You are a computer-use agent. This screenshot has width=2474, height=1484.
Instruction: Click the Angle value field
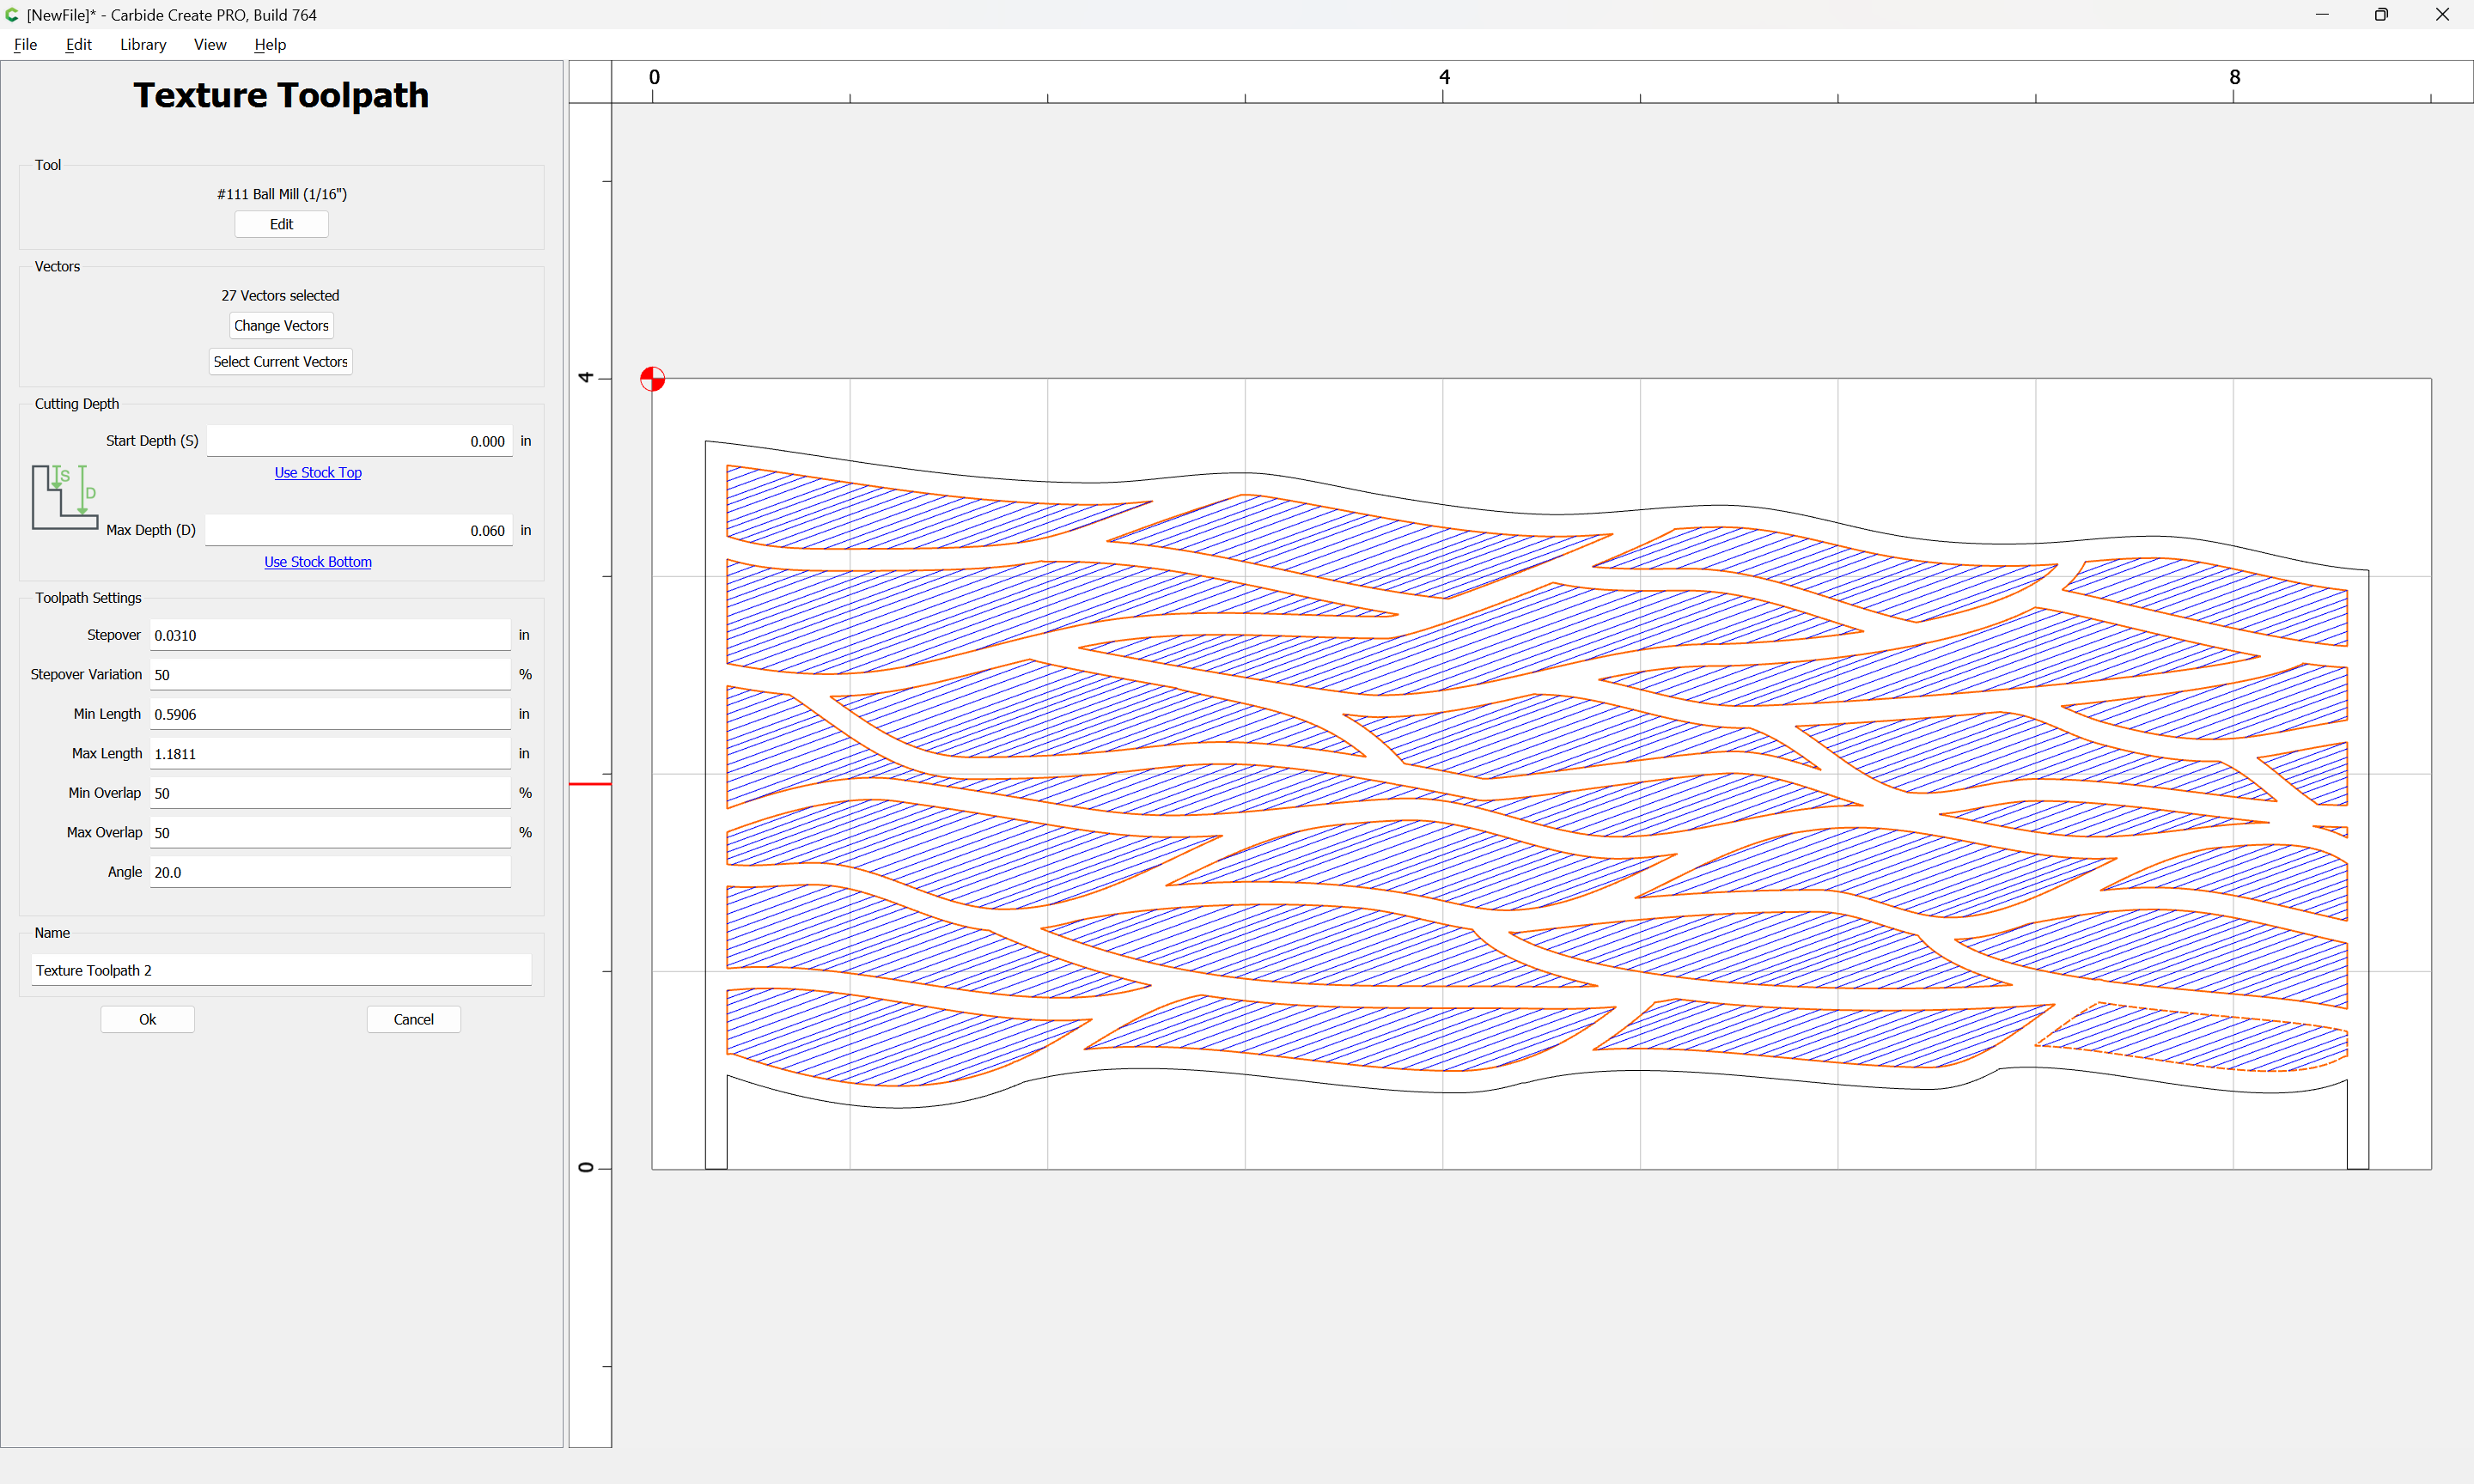(330, 872)
